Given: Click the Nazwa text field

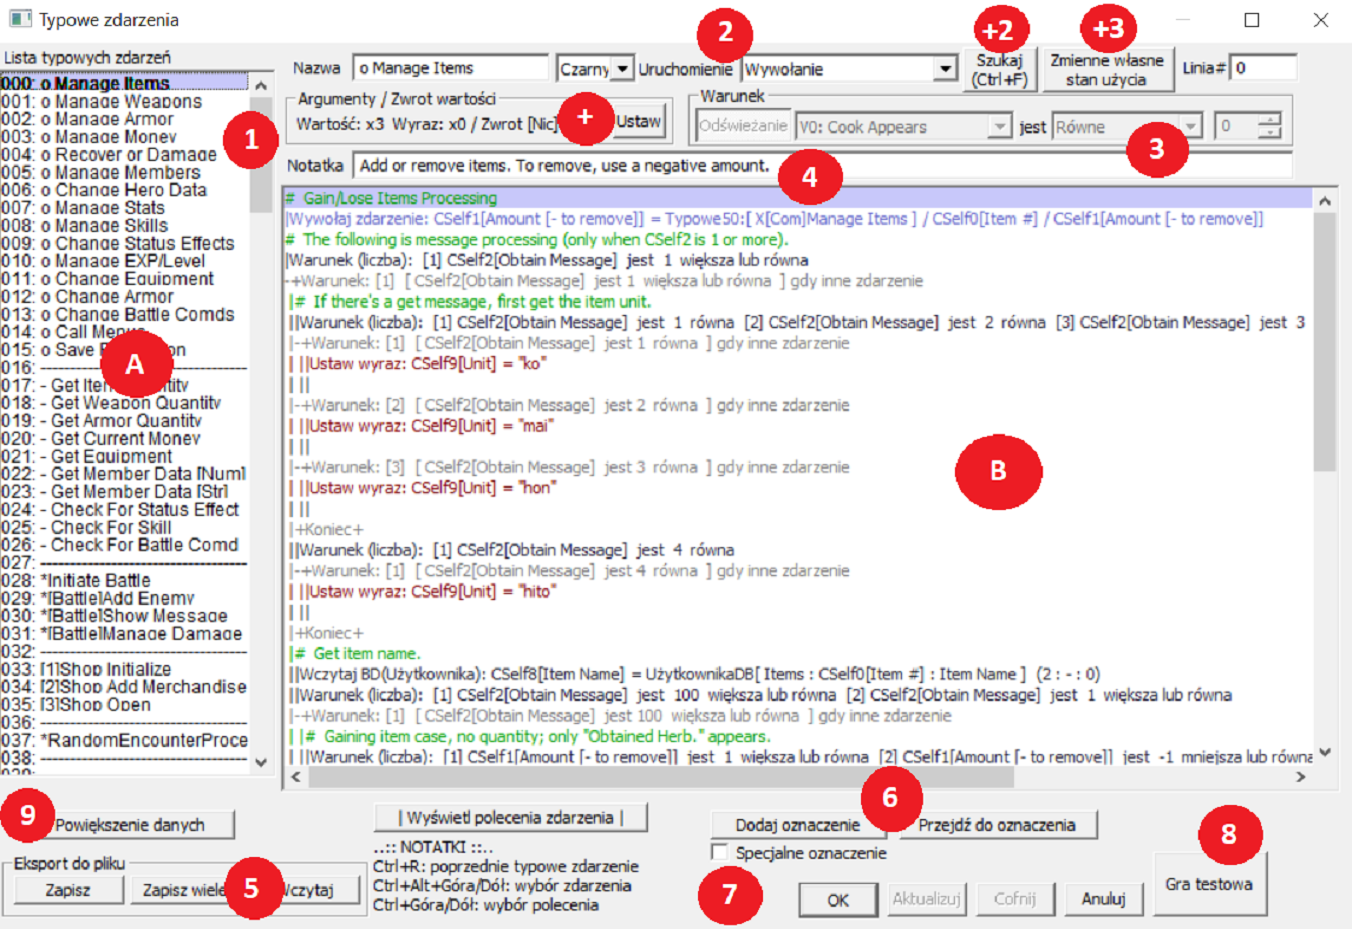Looking at the screenshot, I should [x=450, y=69].
